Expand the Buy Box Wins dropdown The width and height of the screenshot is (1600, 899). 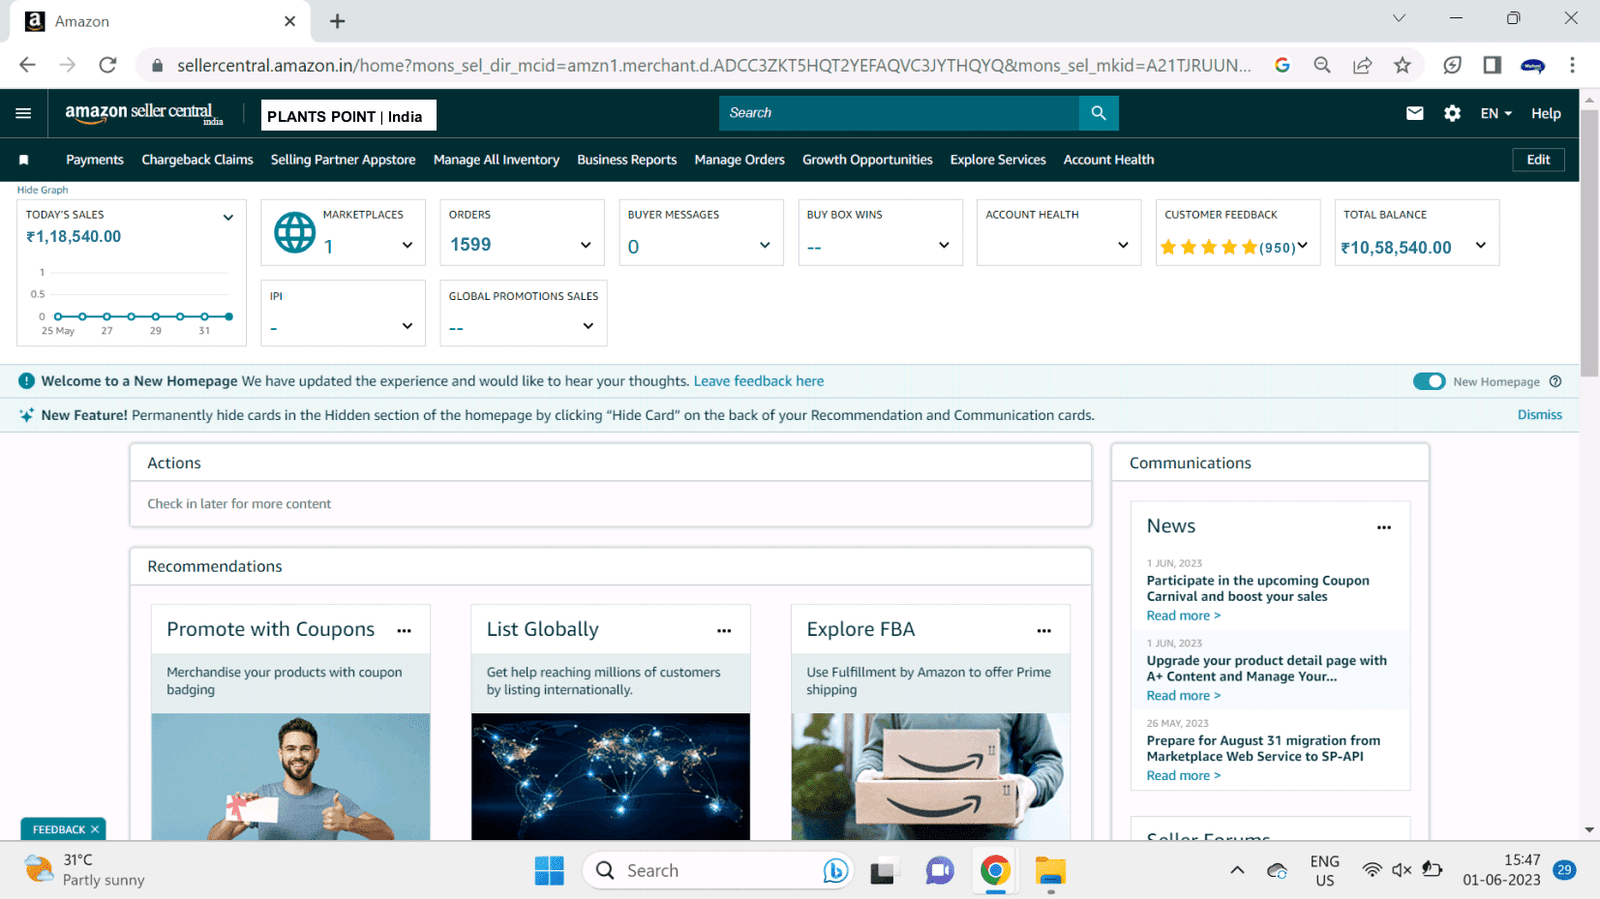(944, 245)
